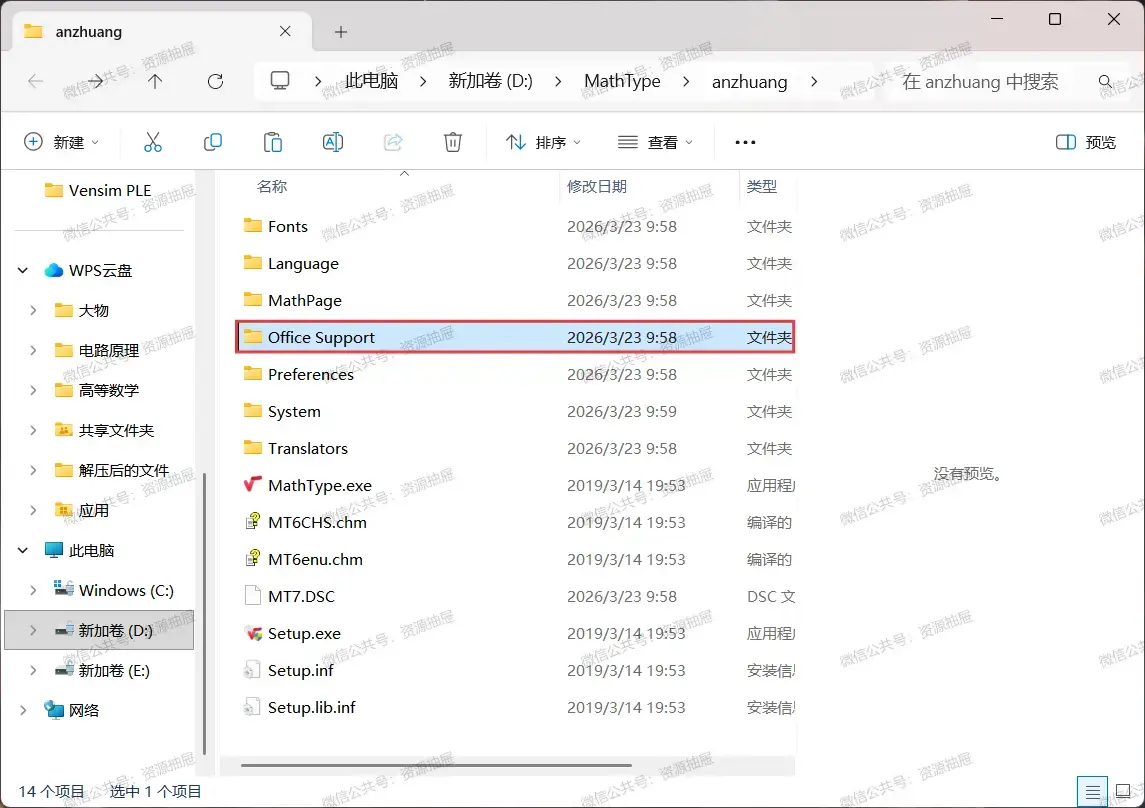Click MathType in the address bar

(x=622, y=81)
